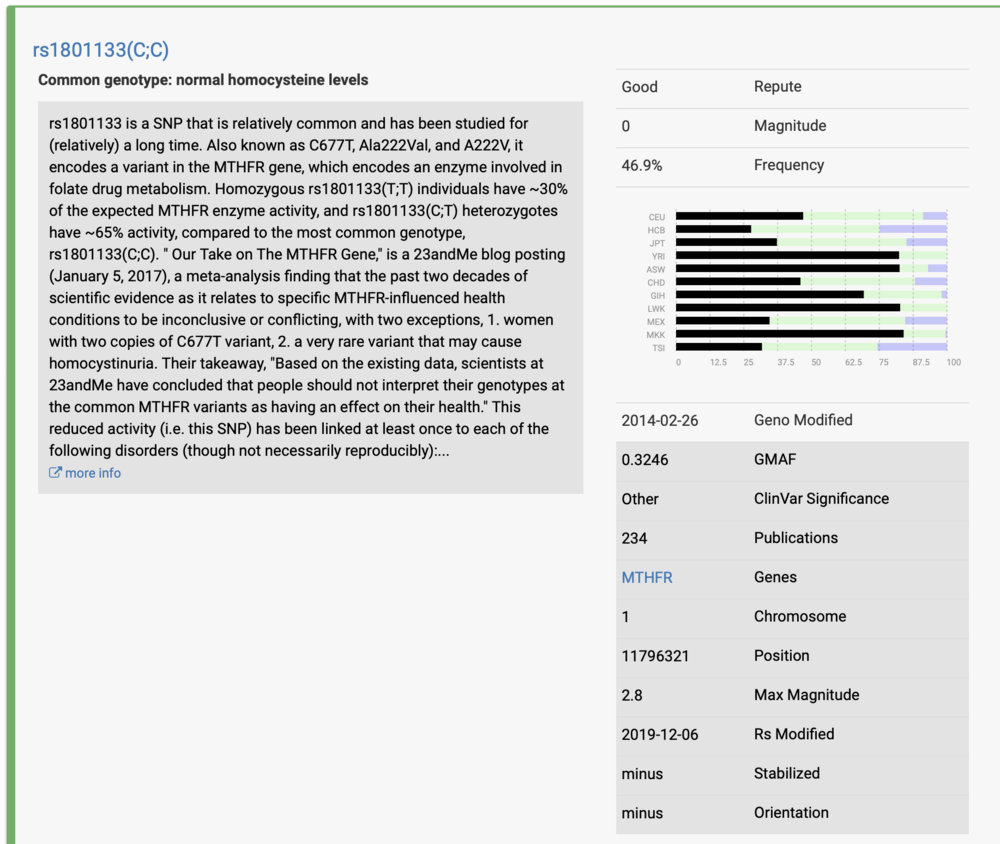Select the GMAF value 0.3246

[x=646, y=460]
